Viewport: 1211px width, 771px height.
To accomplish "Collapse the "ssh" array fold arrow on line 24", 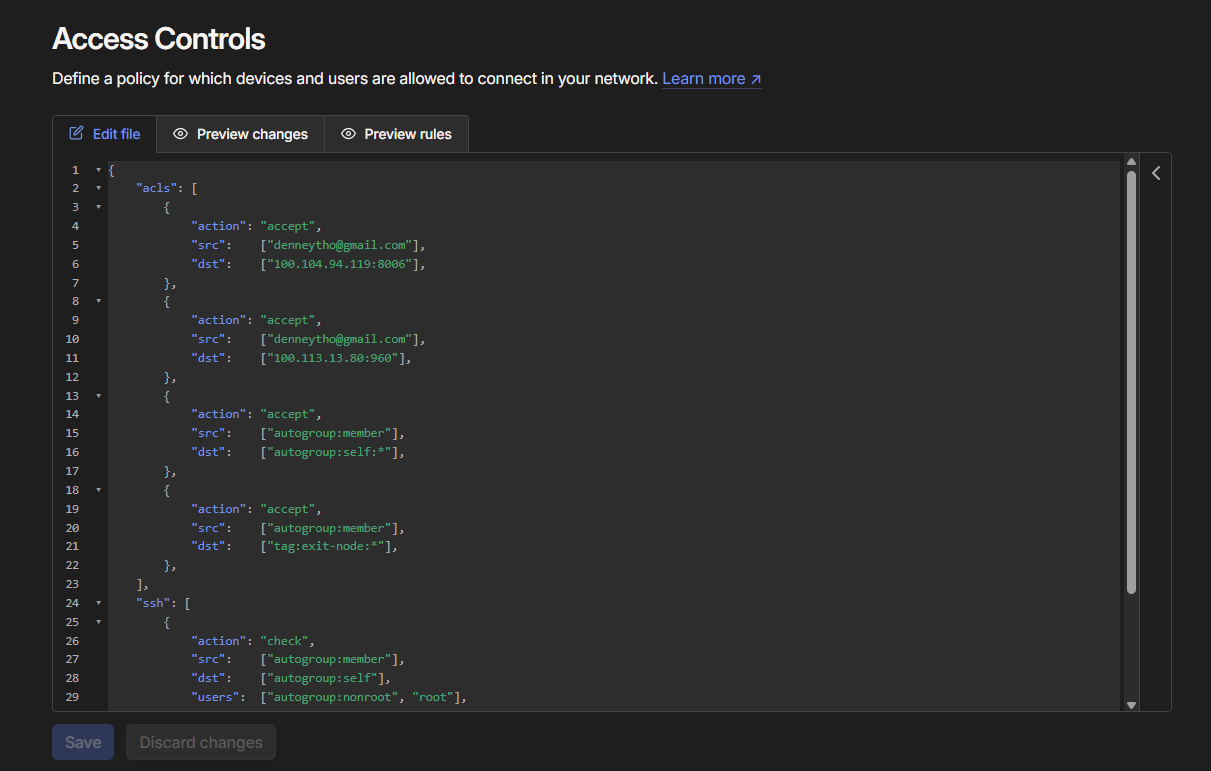I will (x=98, y=603).
